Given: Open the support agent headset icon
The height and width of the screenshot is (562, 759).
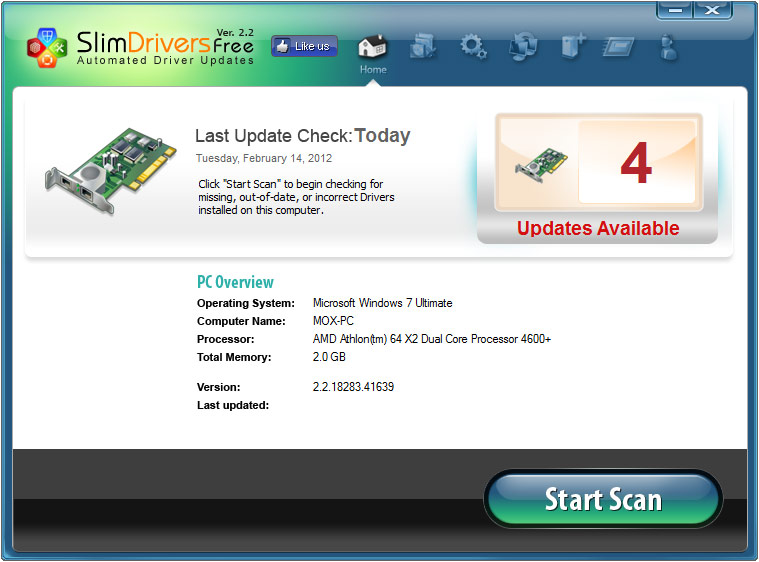Looking at the screenshot, I should tap(668, 47).
